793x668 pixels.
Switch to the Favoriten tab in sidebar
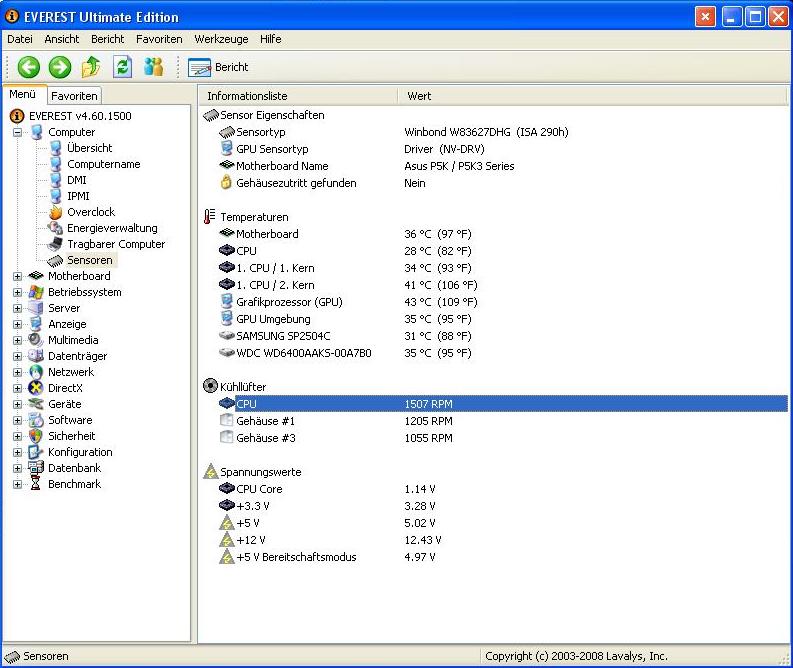74,96
